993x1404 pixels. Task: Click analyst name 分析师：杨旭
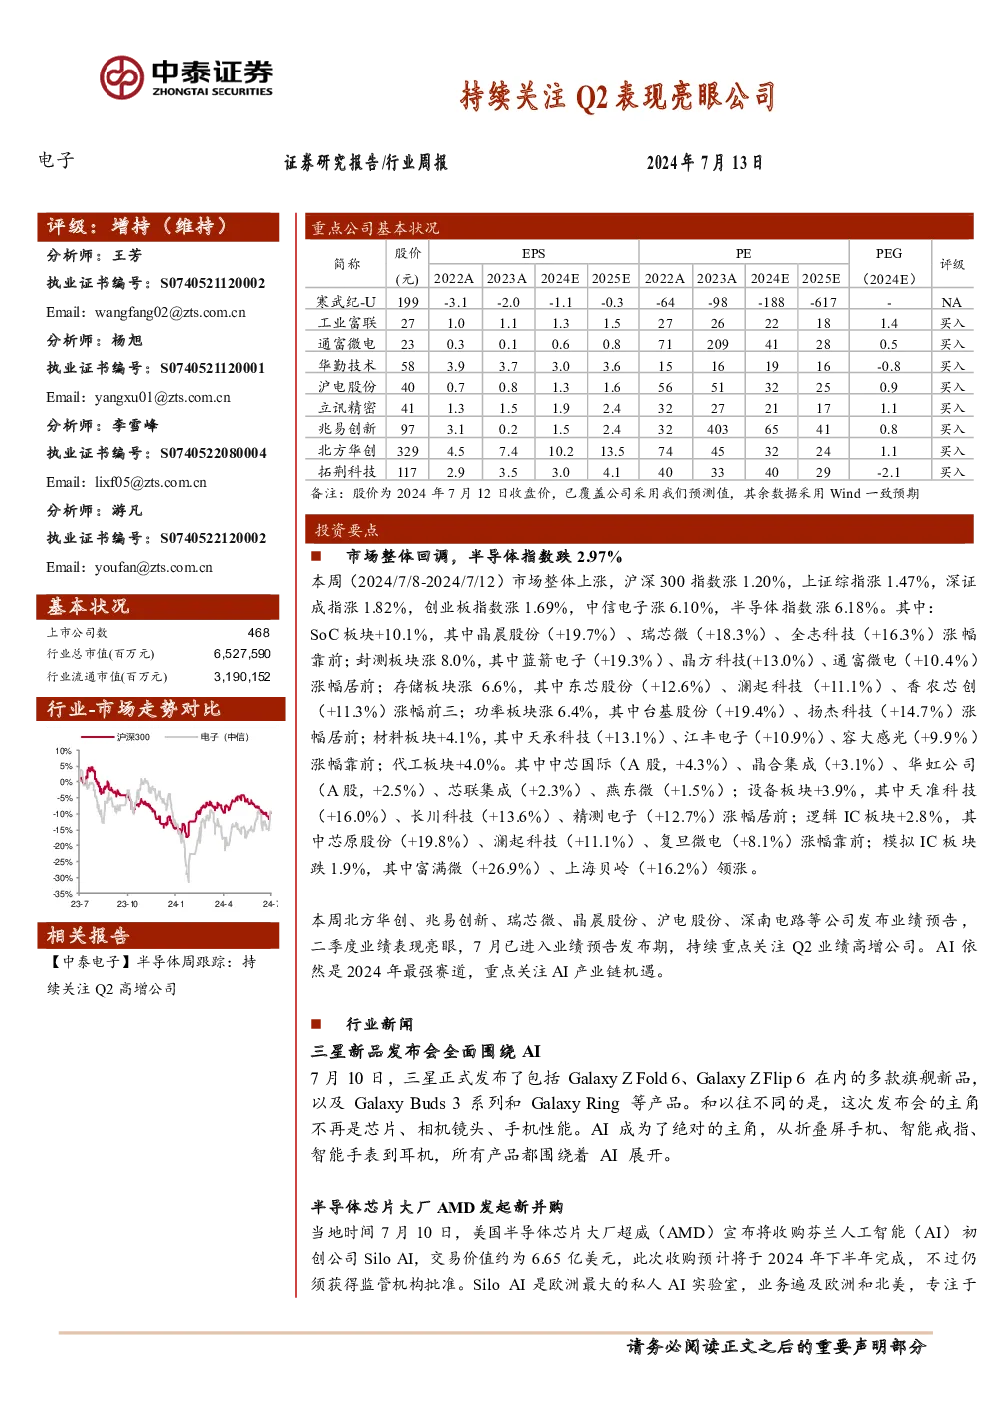94,340
